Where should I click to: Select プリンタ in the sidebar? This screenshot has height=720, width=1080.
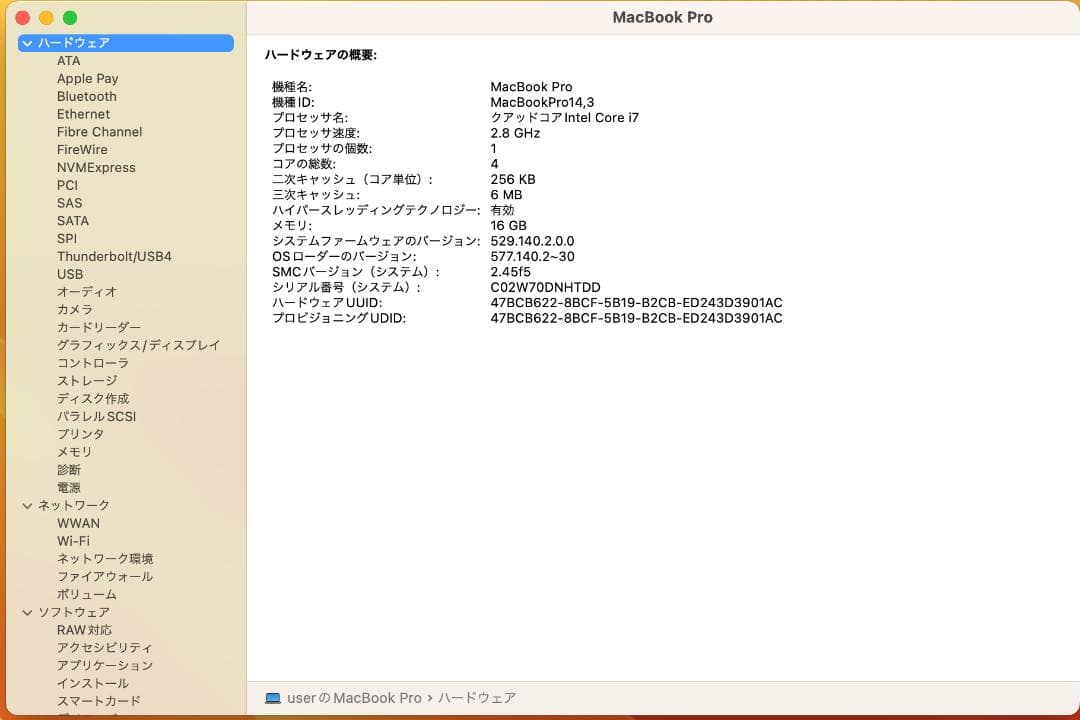(x=80, y=434)
